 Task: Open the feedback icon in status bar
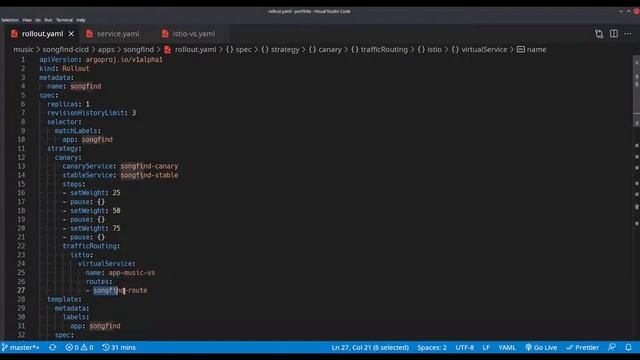pyautogui.click(x=611, y=347)
